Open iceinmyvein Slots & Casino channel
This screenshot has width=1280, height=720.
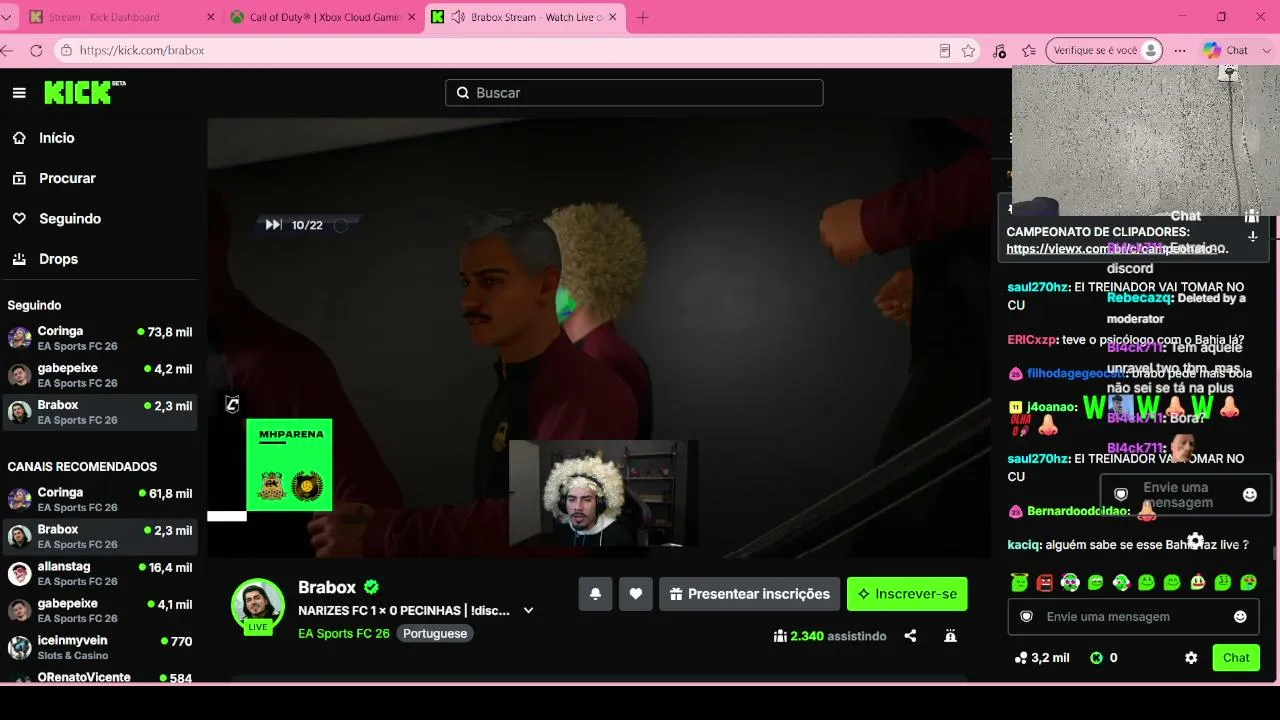(100, 648)
